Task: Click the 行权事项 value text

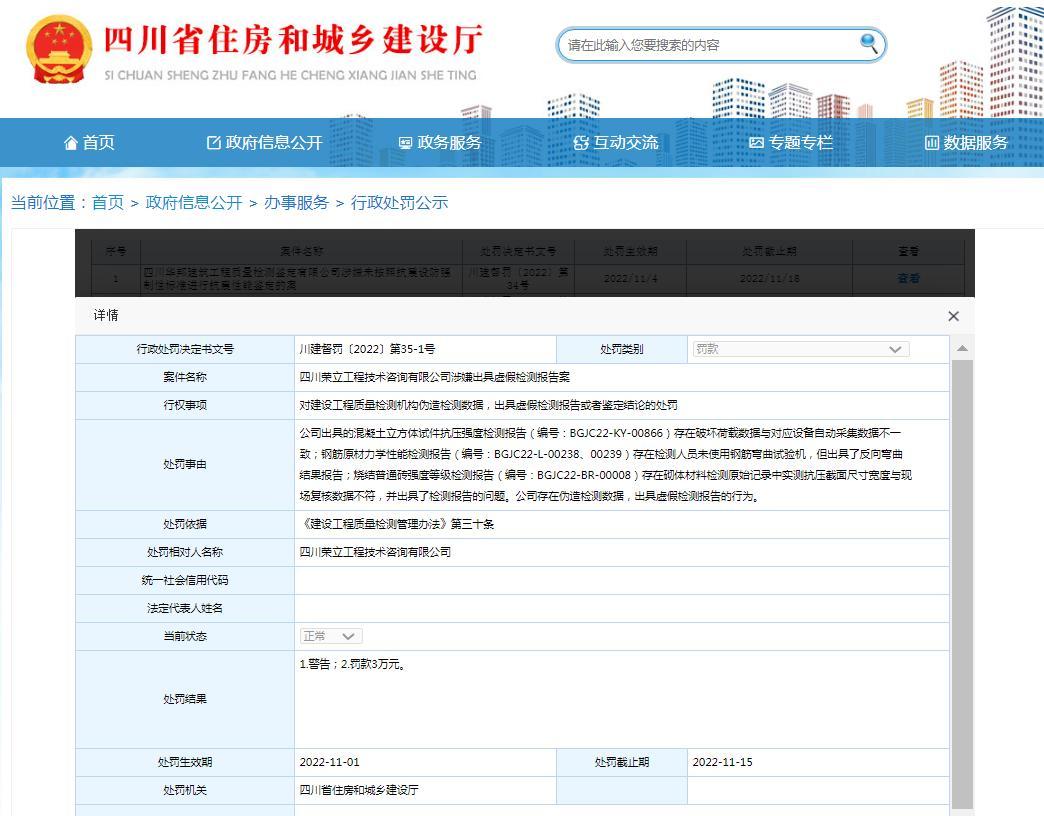Action: 489,405
